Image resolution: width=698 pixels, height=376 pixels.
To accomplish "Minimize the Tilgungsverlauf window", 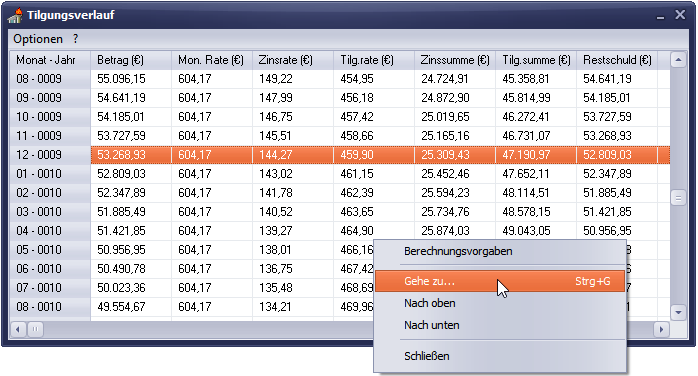I will point(660,16).
